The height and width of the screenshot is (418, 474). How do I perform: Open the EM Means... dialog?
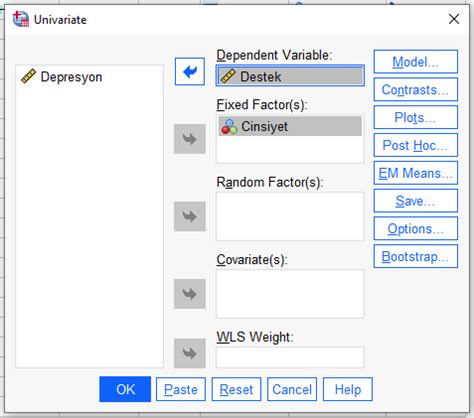pyautogui.click(x=416, y=173)
